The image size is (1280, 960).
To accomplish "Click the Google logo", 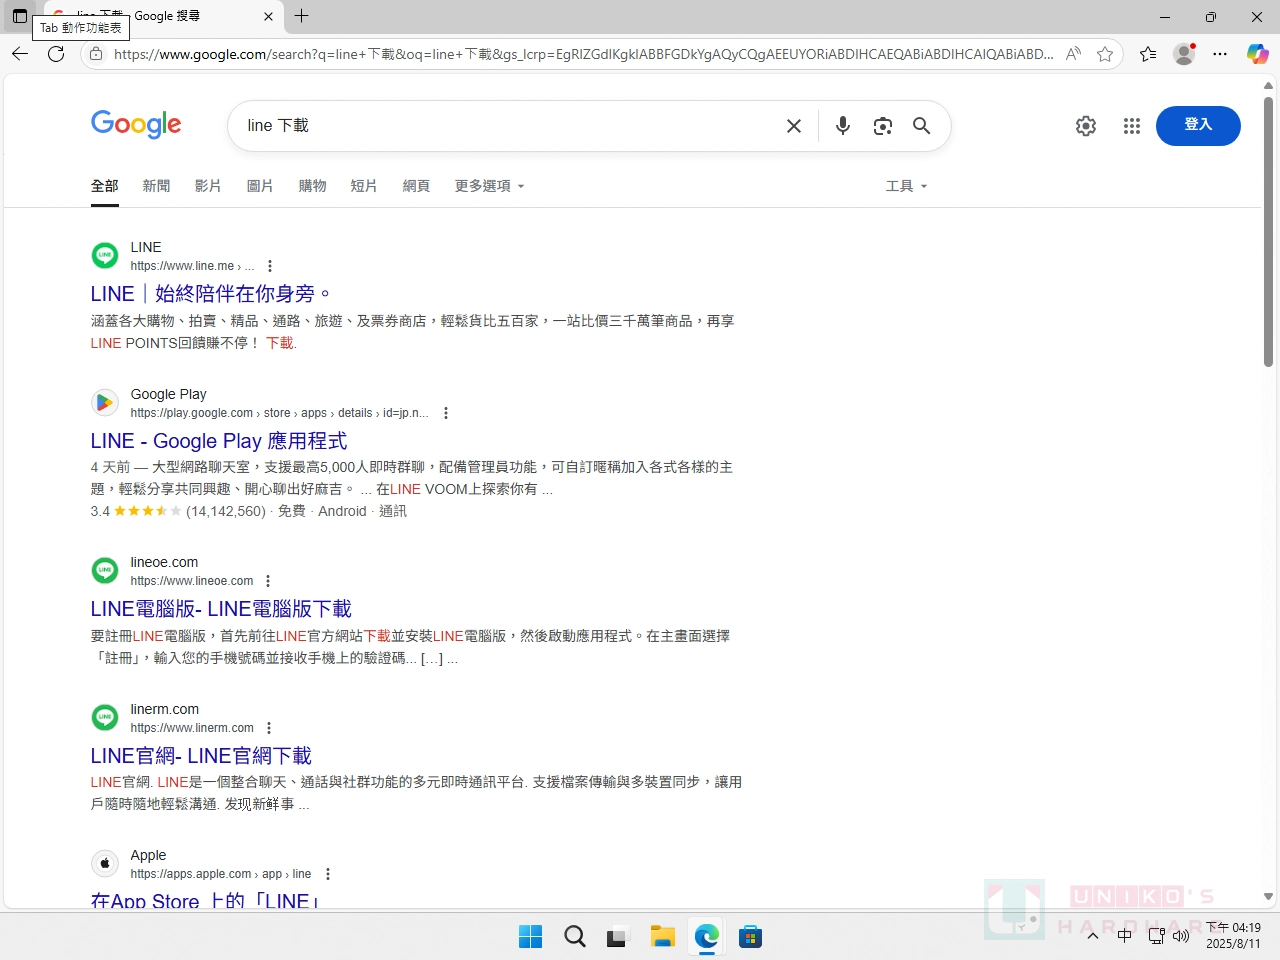I will tap(136, 125).
